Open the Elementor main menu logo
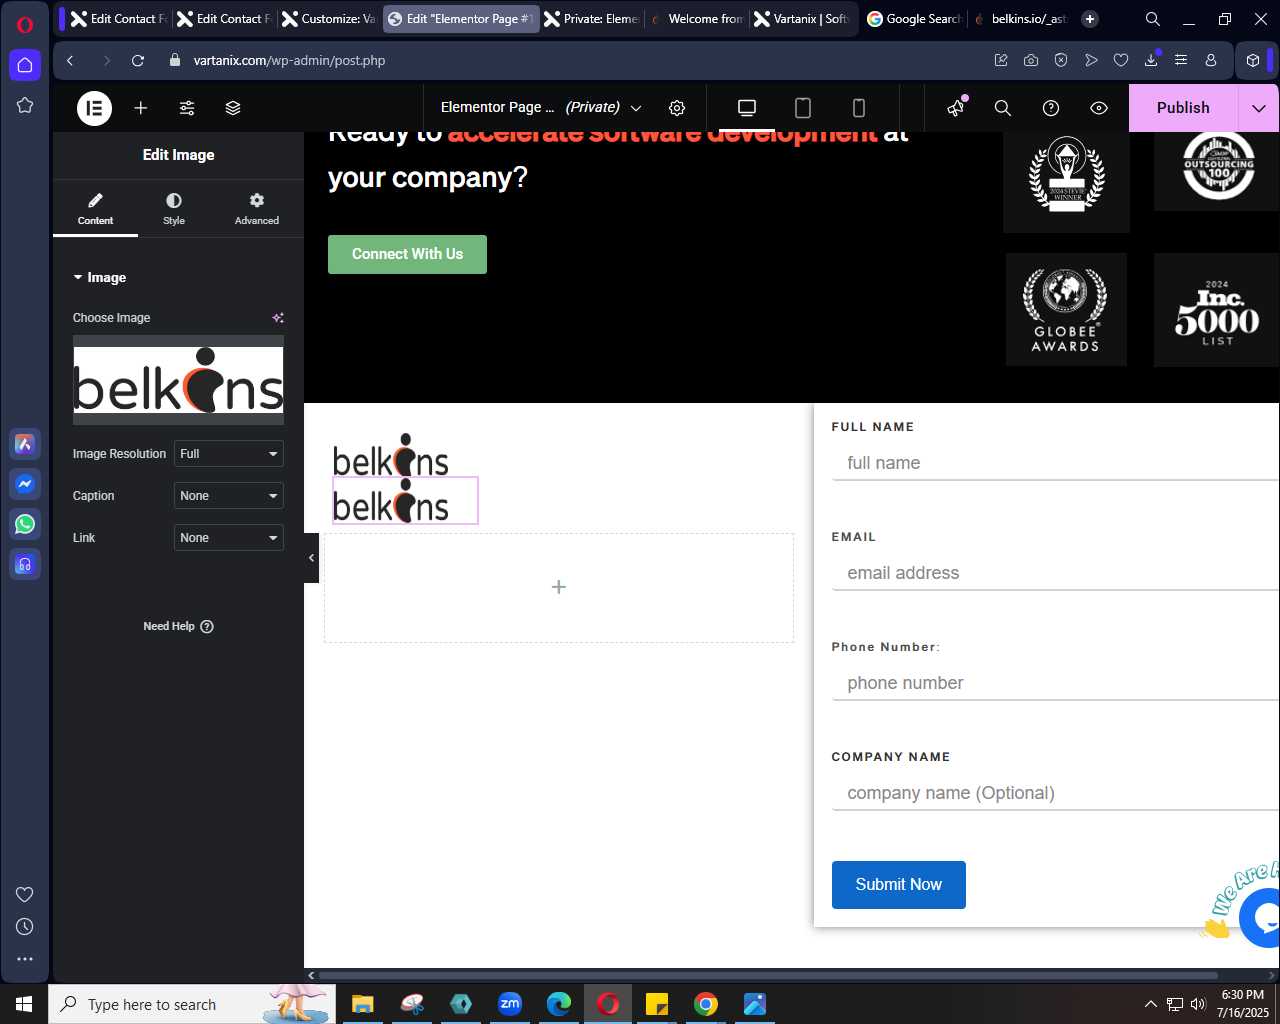 [x=95, y=108]
